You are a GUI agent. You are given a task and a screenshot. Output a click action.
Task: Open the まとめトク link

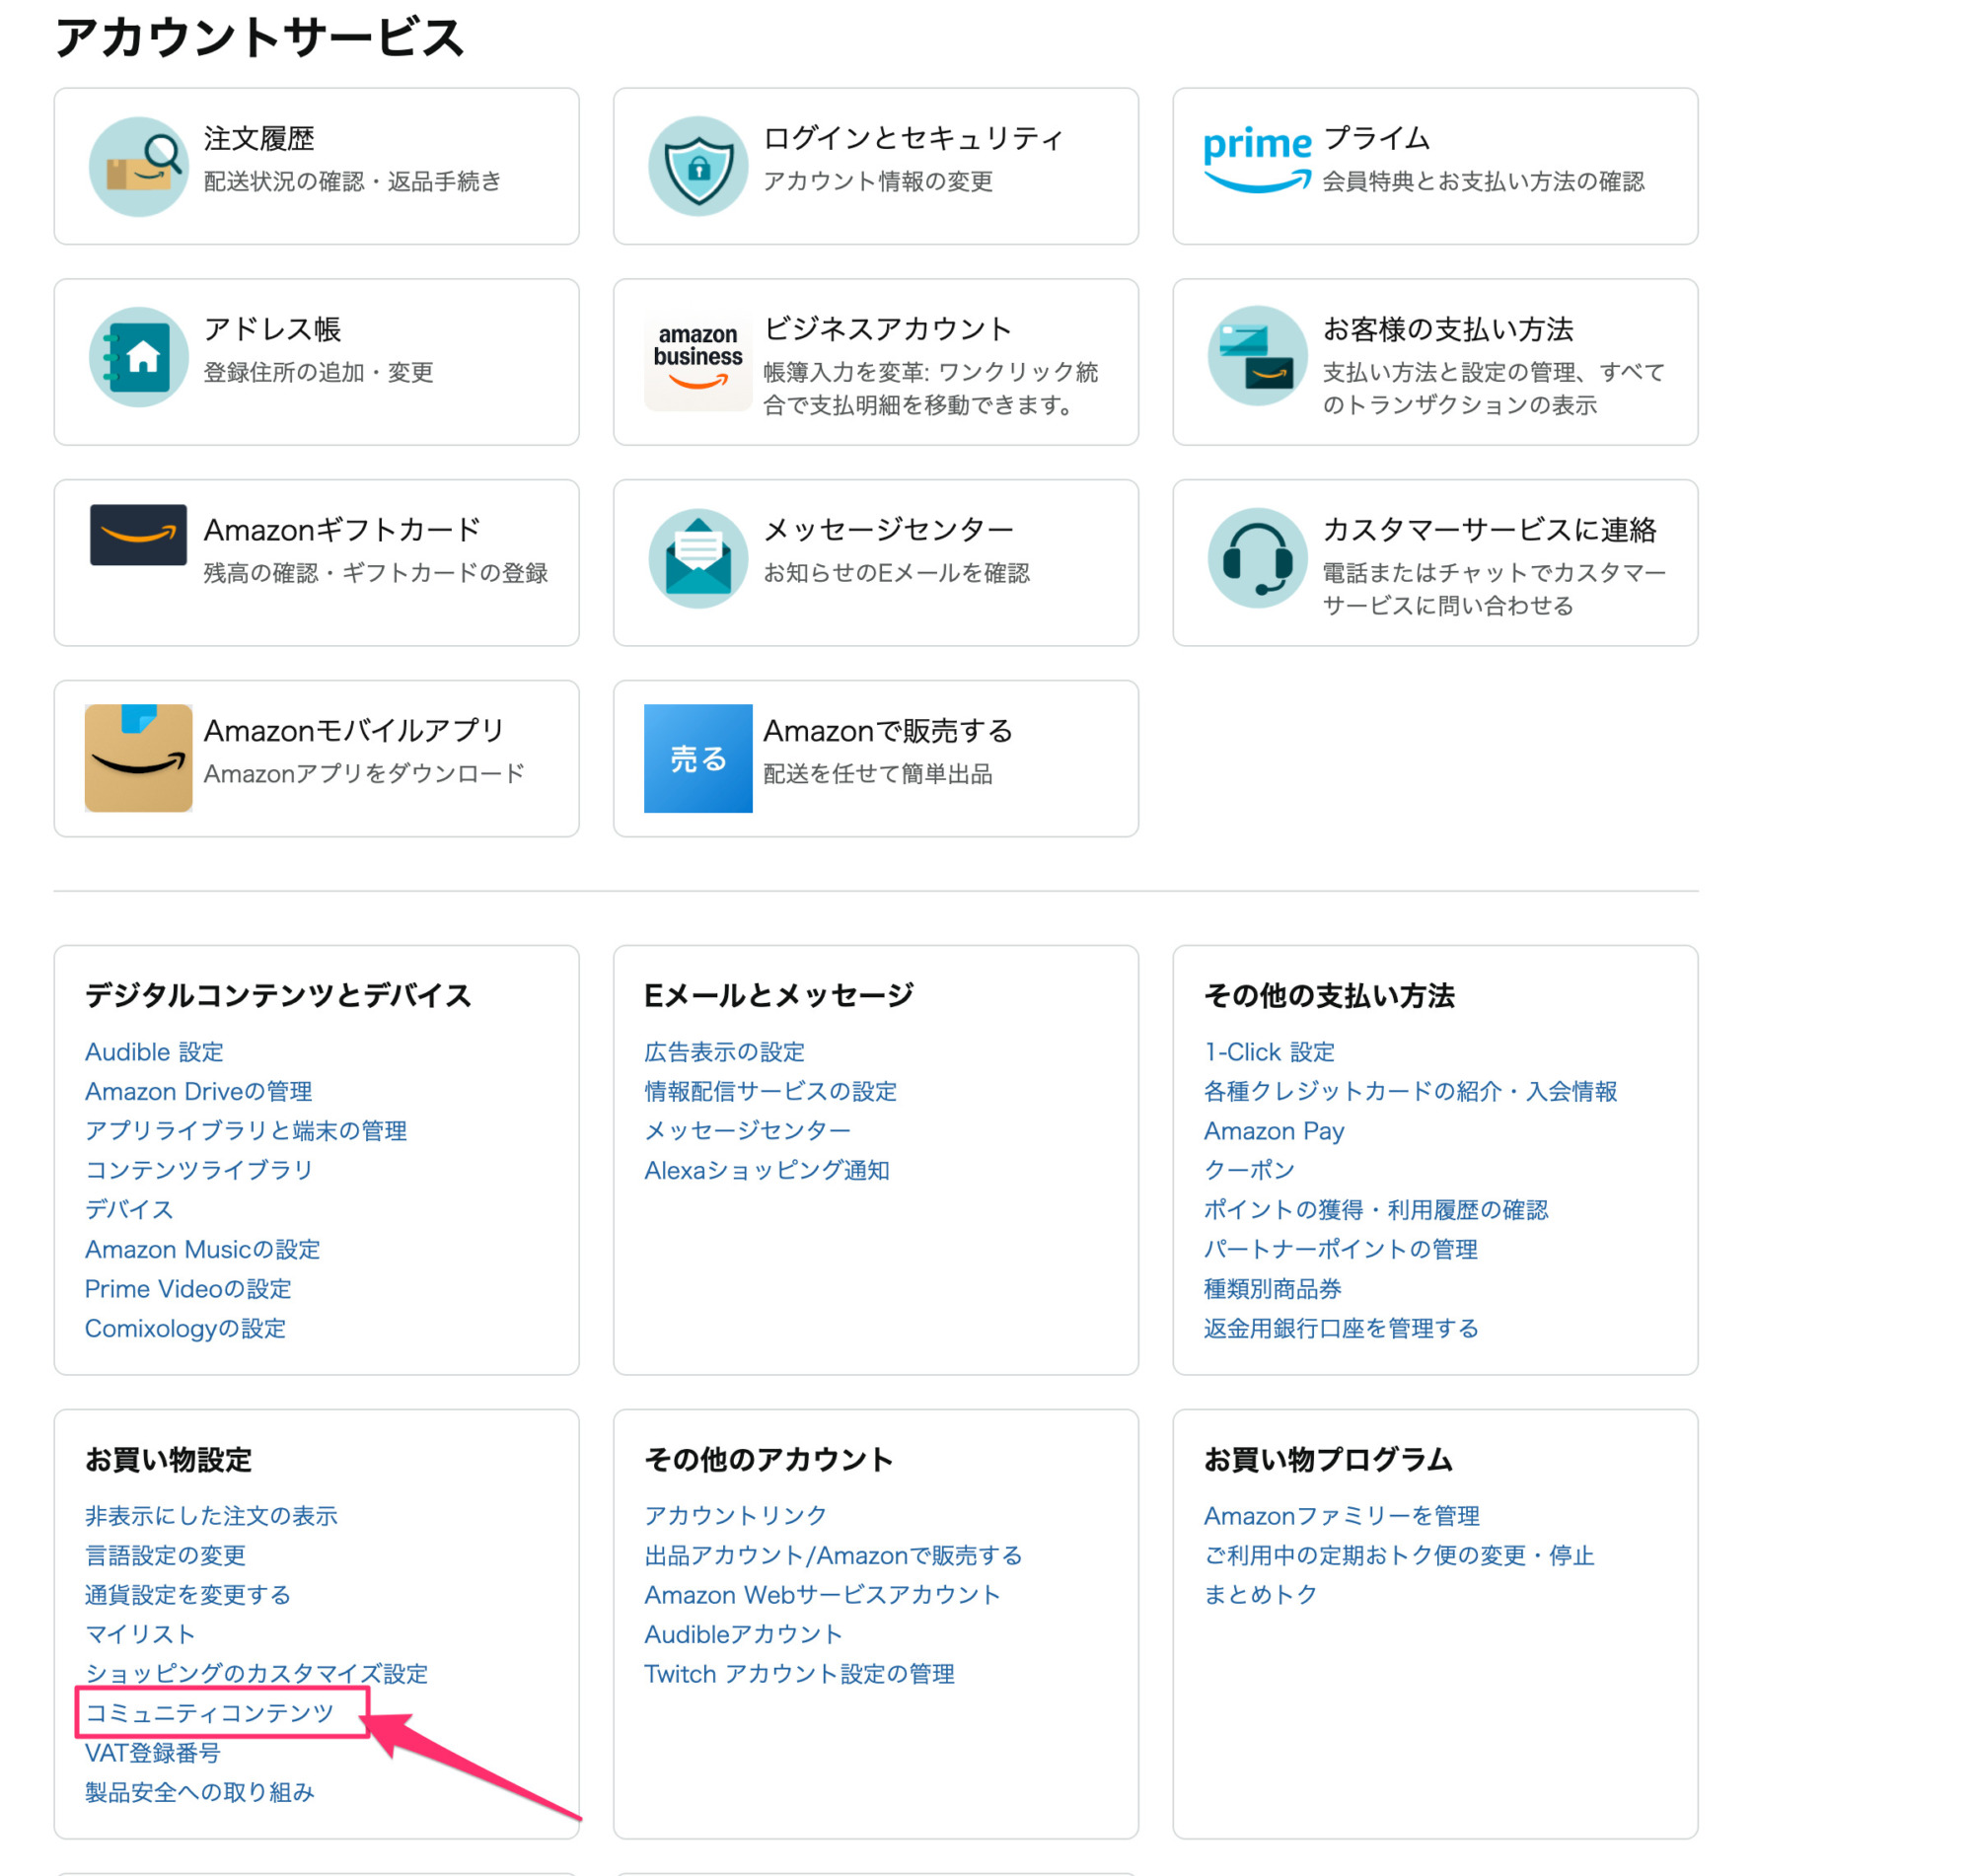1260,1595
